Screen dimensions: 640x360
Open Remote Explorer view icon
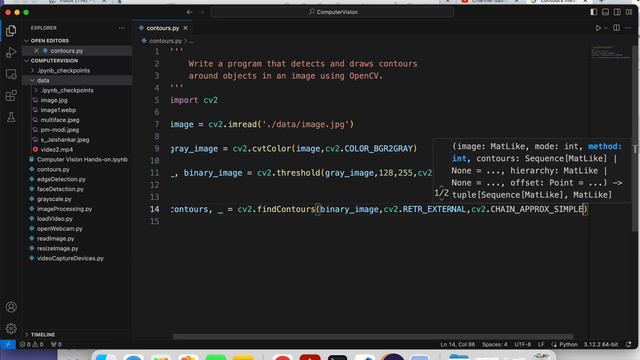(x=11, y=74)
